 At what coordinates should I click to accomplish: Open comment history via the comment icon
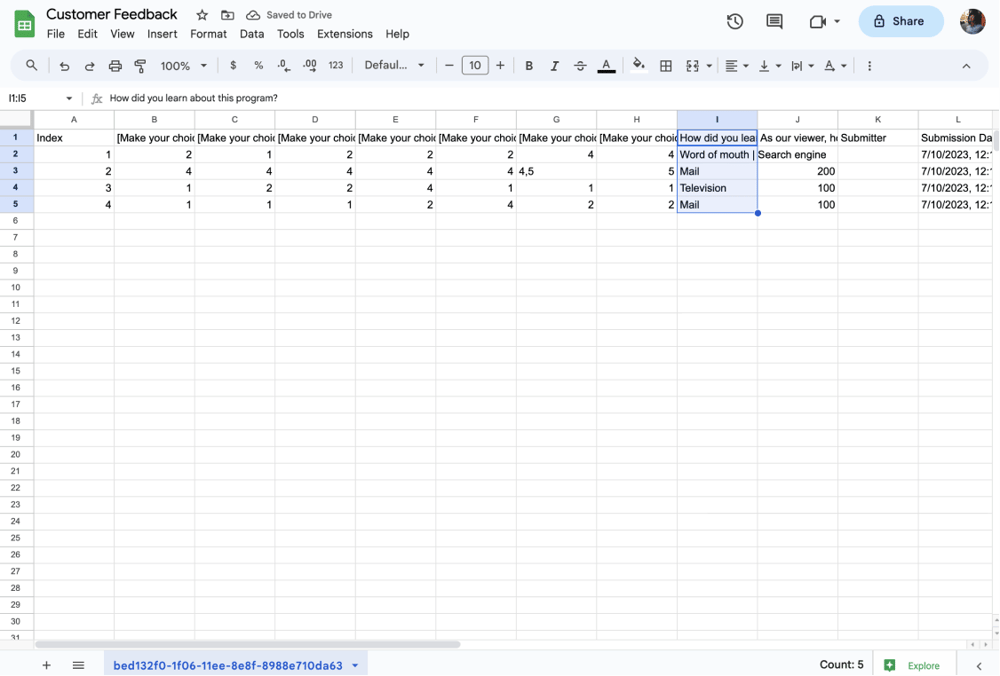[774, 20]
